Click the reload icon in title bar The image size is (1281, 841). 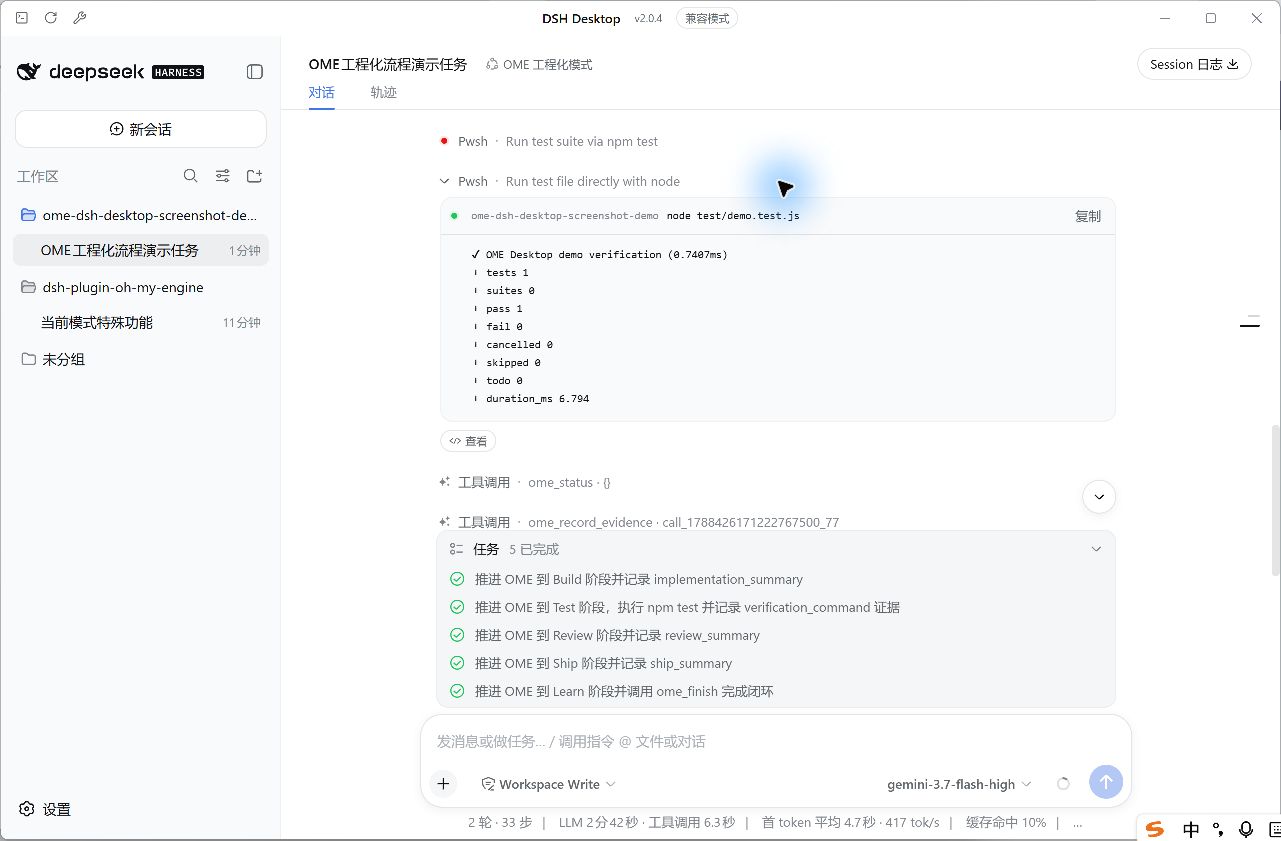point(51,18)
